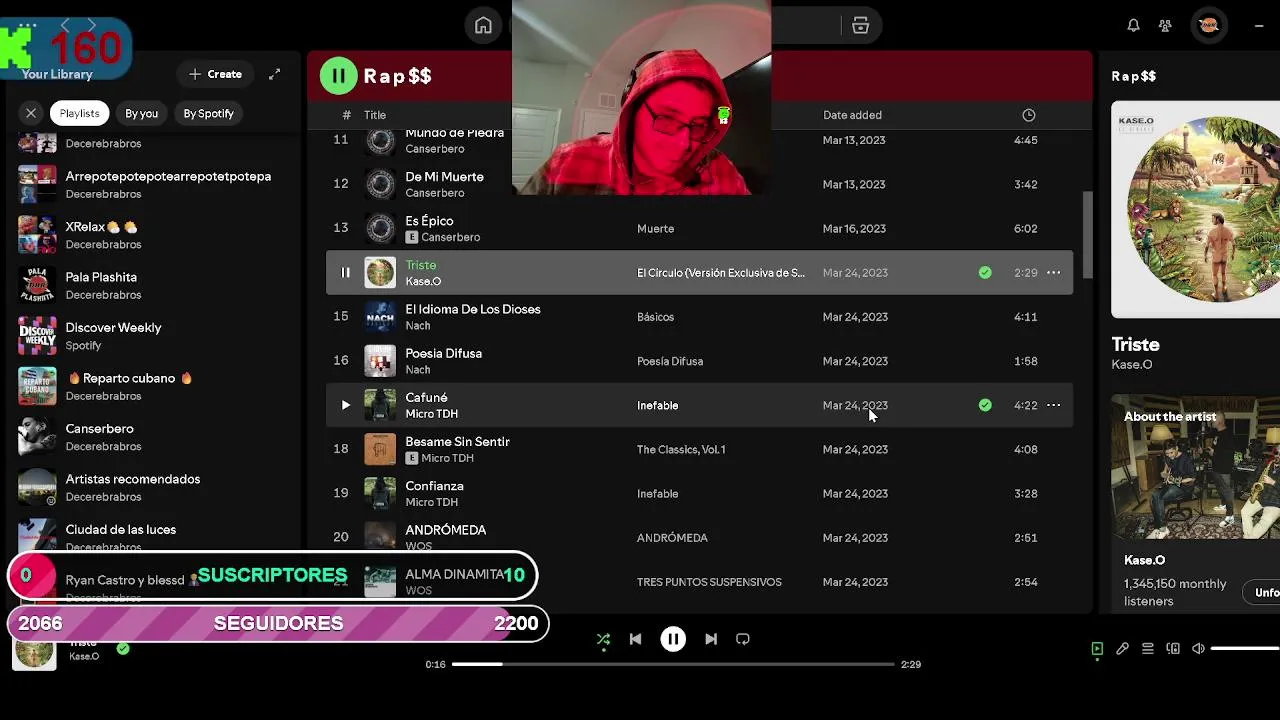Open Pala Plashita playlist

click(x=152, y=285)
